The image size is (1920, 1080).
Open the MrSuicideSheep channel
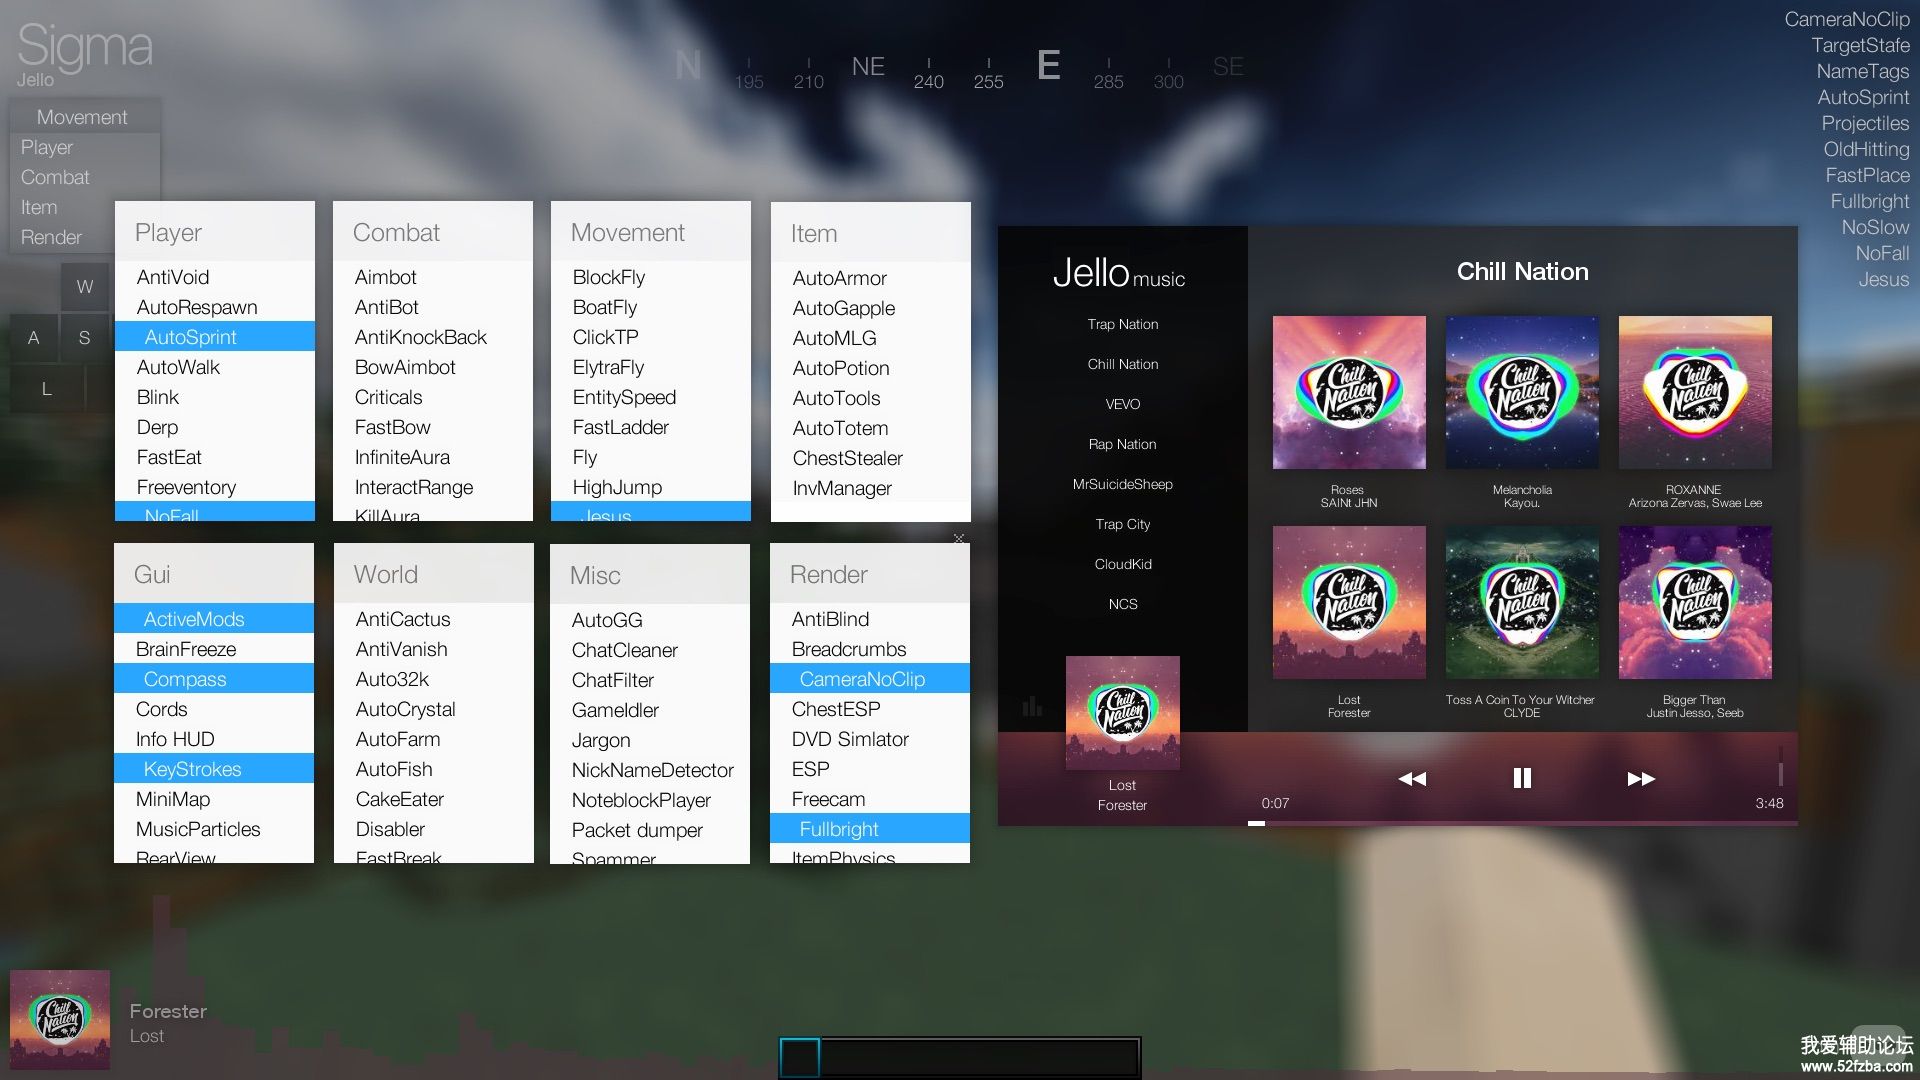1122,484
